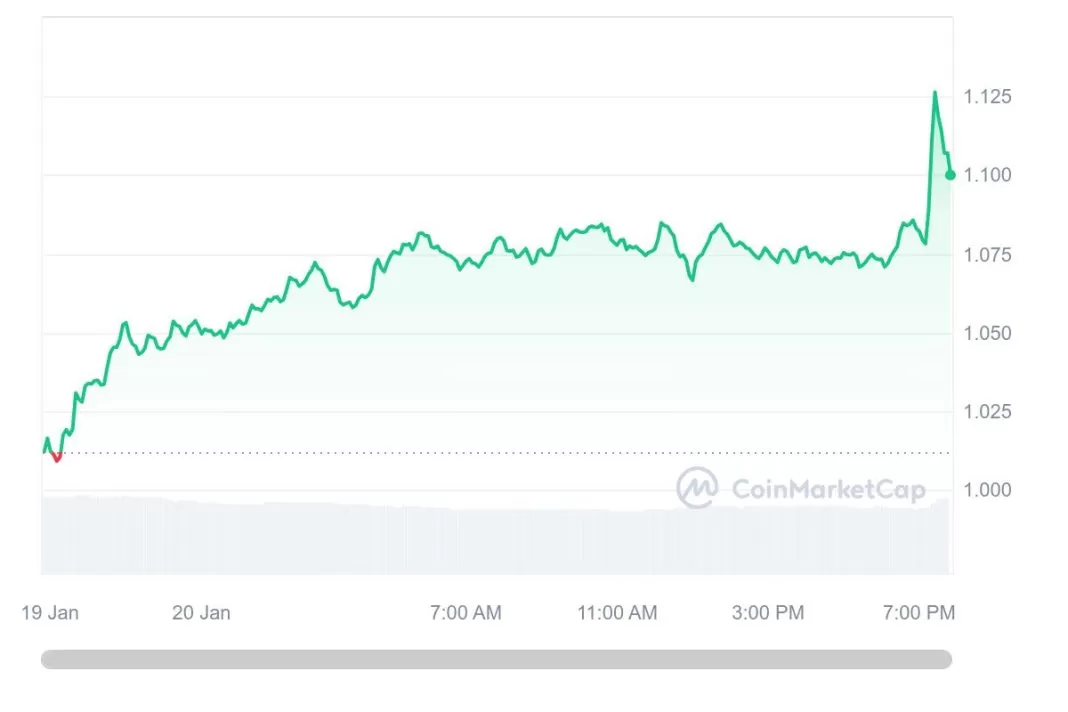The width and height of the screenshot is (1068, 712).
Task: Click the green current price dot
Action: 950,175
